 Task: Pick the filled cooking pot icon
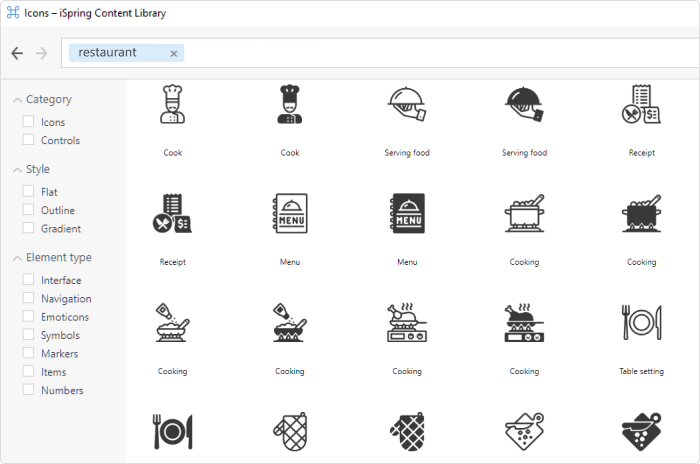point(642,213)
